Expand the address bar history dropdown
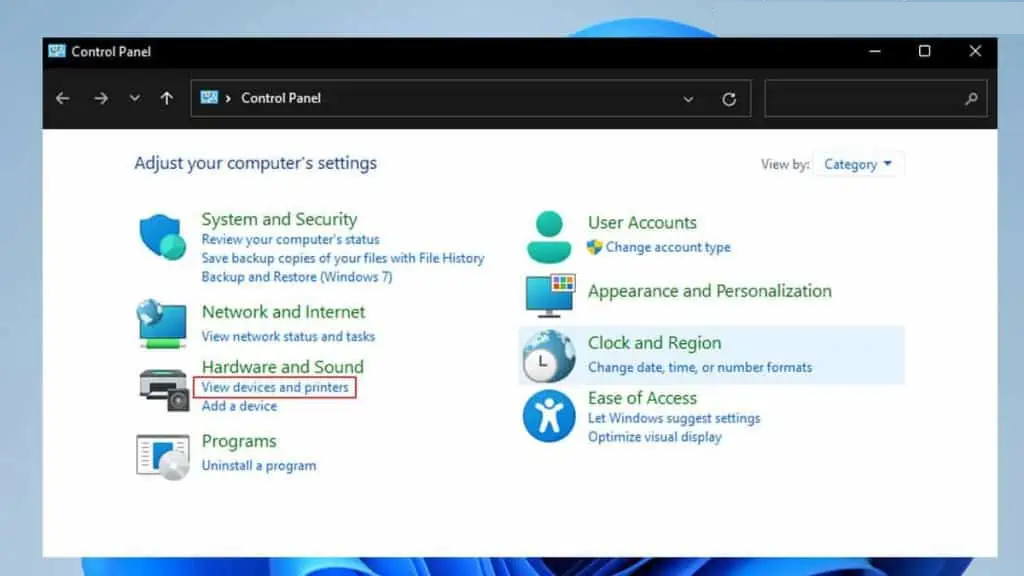Screen dimensions: 1024x576 pyautogui.click(x=688, y=99)
